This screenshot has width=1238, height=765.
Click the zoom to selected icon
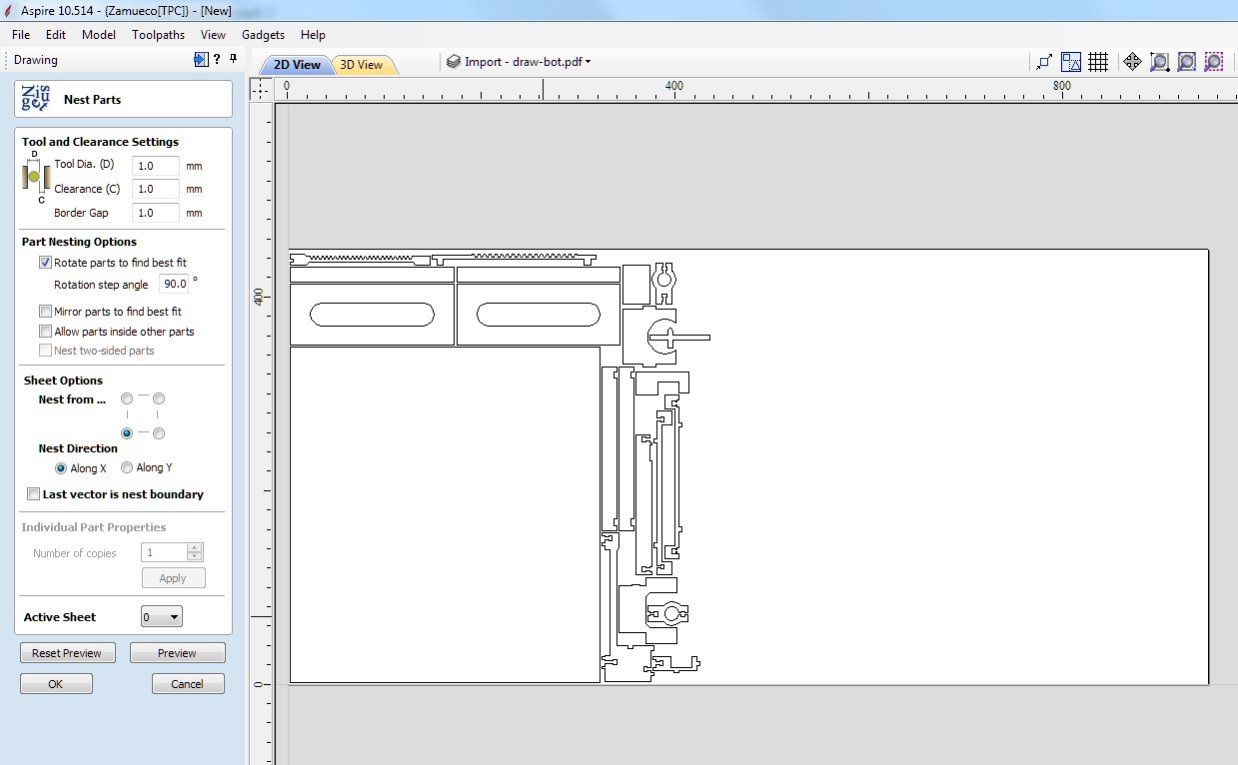click(x=1213, y=62)
